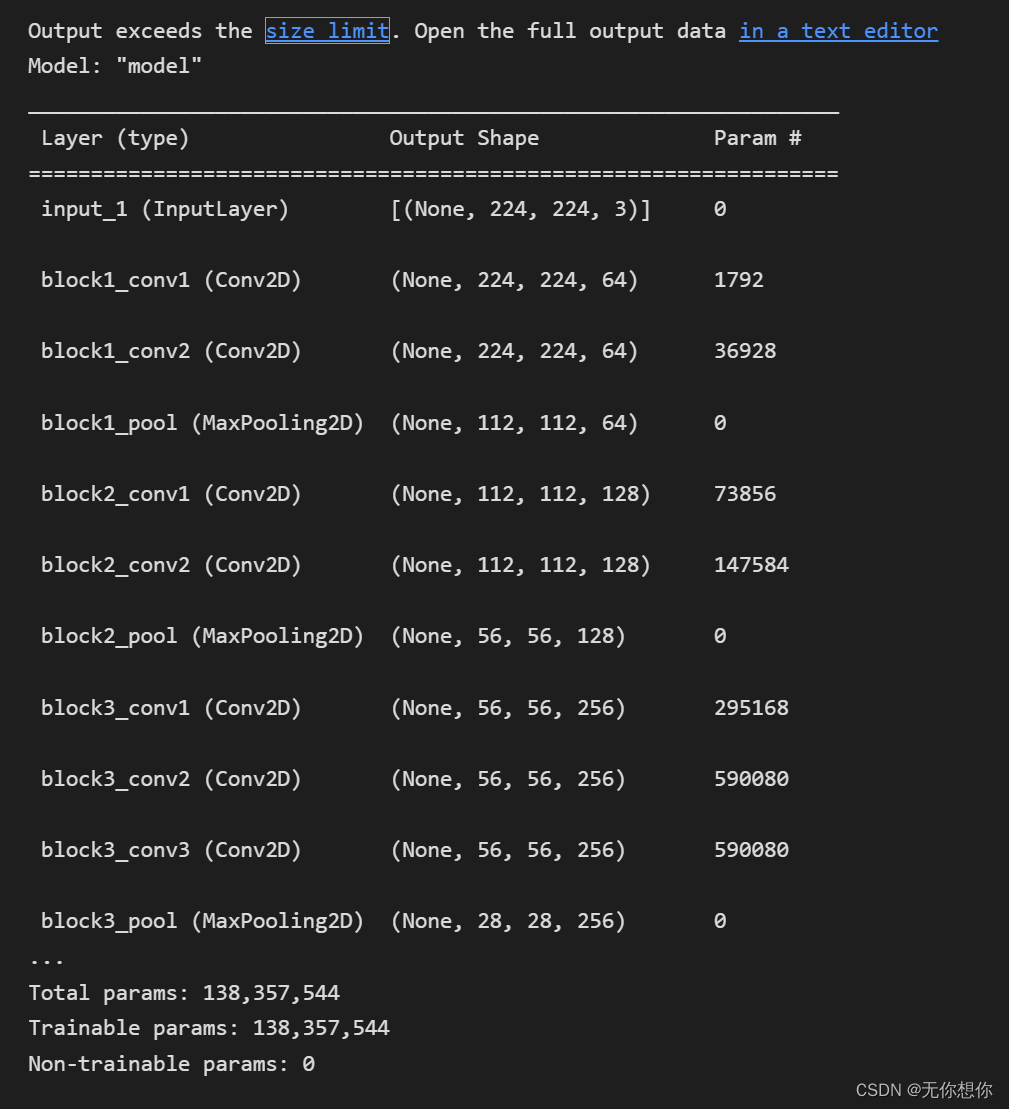Open full output "in a text editor" link
Image resolution: width=1009 pixels, height=1109 pixels.
pos(838,31)
